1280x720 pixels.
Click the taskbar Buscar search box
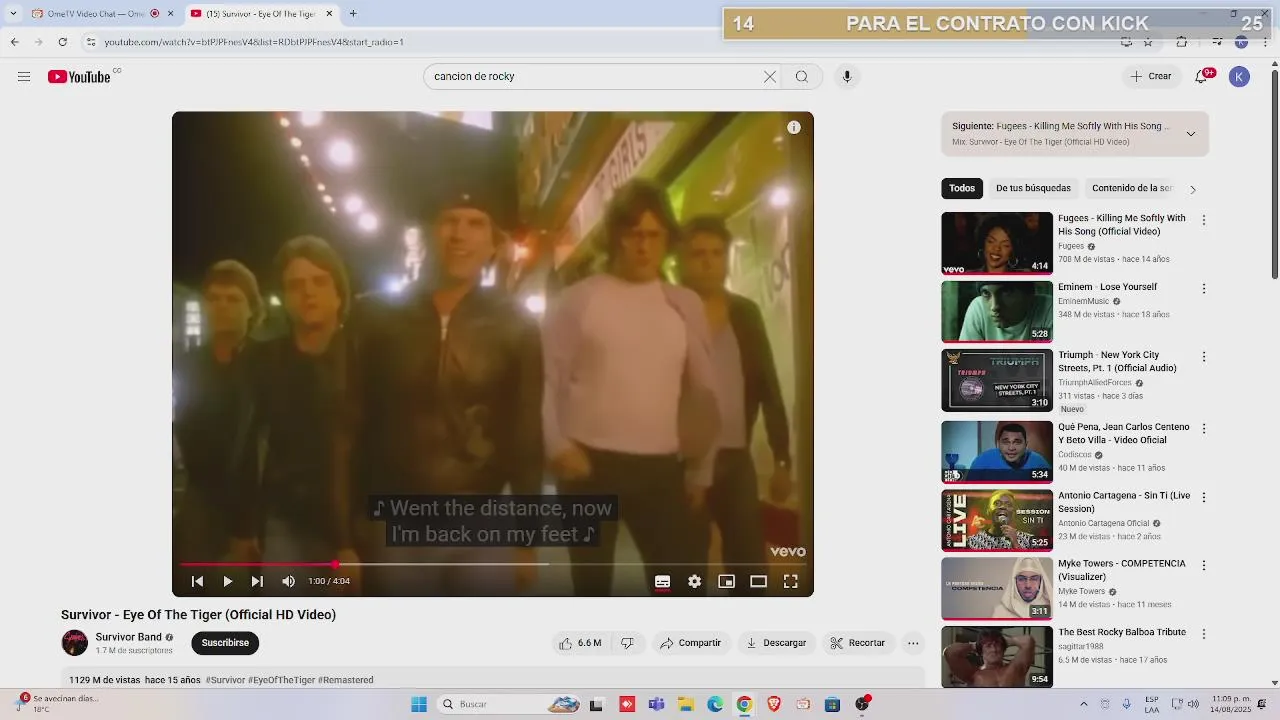click(x=510, y=705)
